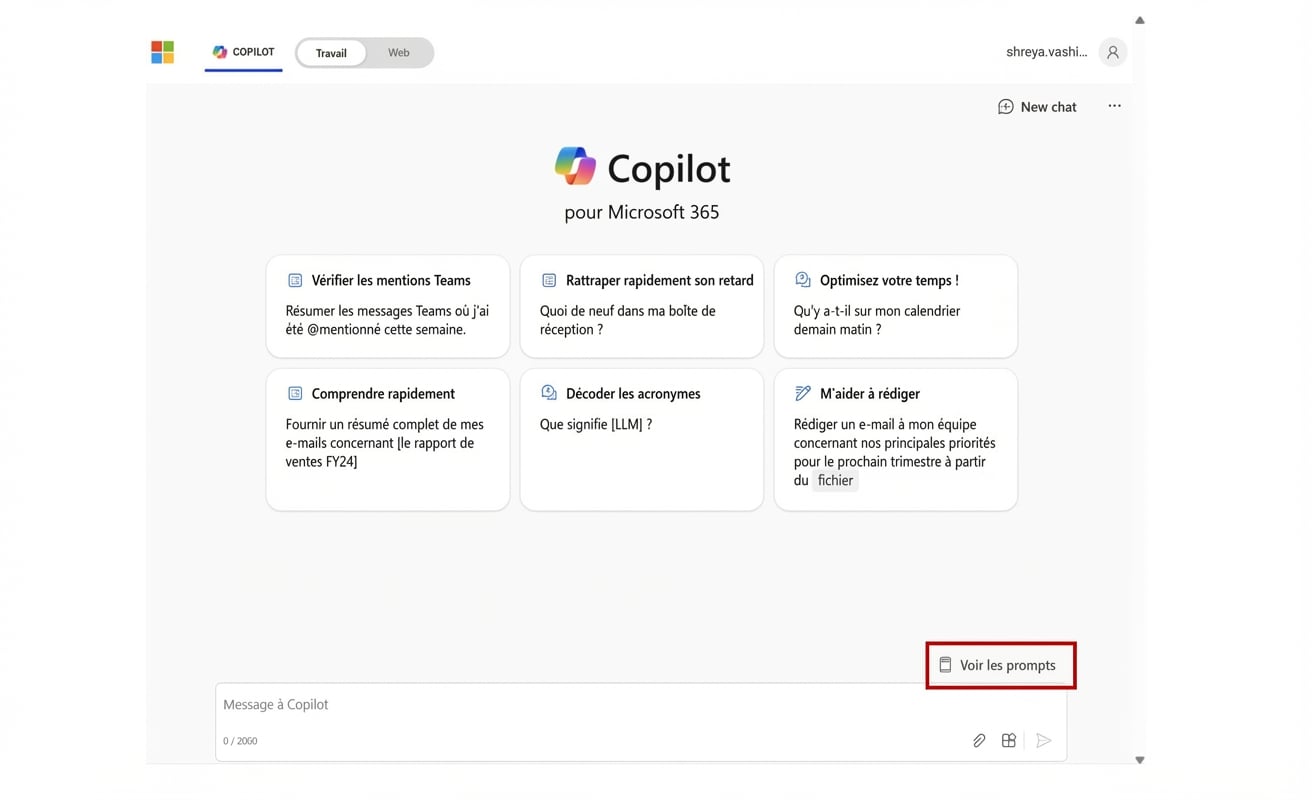Select the attachment paperclip icon
This screenshot has height=800, width=1312.
978,740
